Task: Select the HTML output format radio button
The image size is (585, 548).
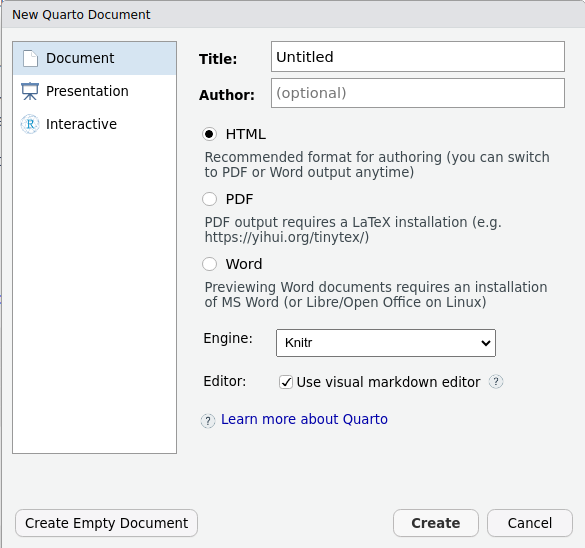Action: [x=209, y=134]
